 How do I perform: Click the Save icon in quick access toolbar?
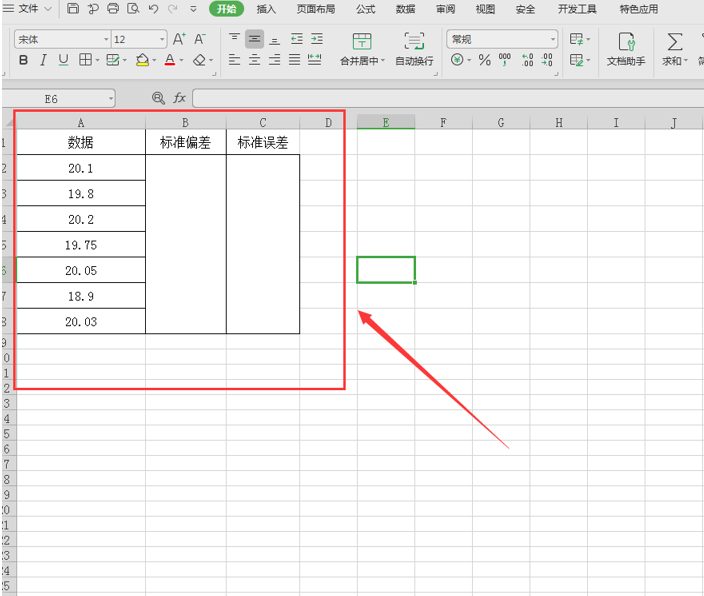pyautogui.click(x=73, y=9)
